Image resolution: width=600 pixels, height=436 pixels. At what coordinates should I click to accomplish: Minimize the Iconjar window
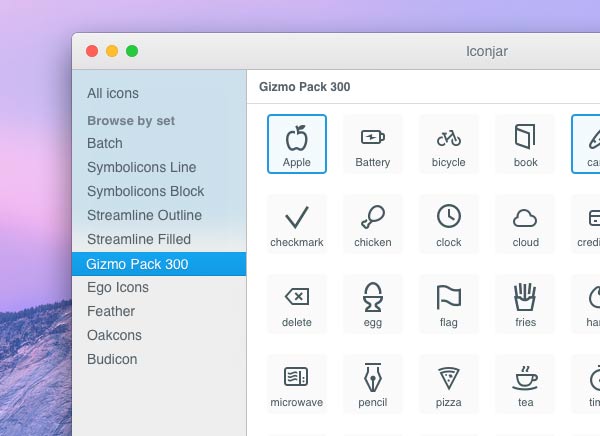(x=112, y=51)
